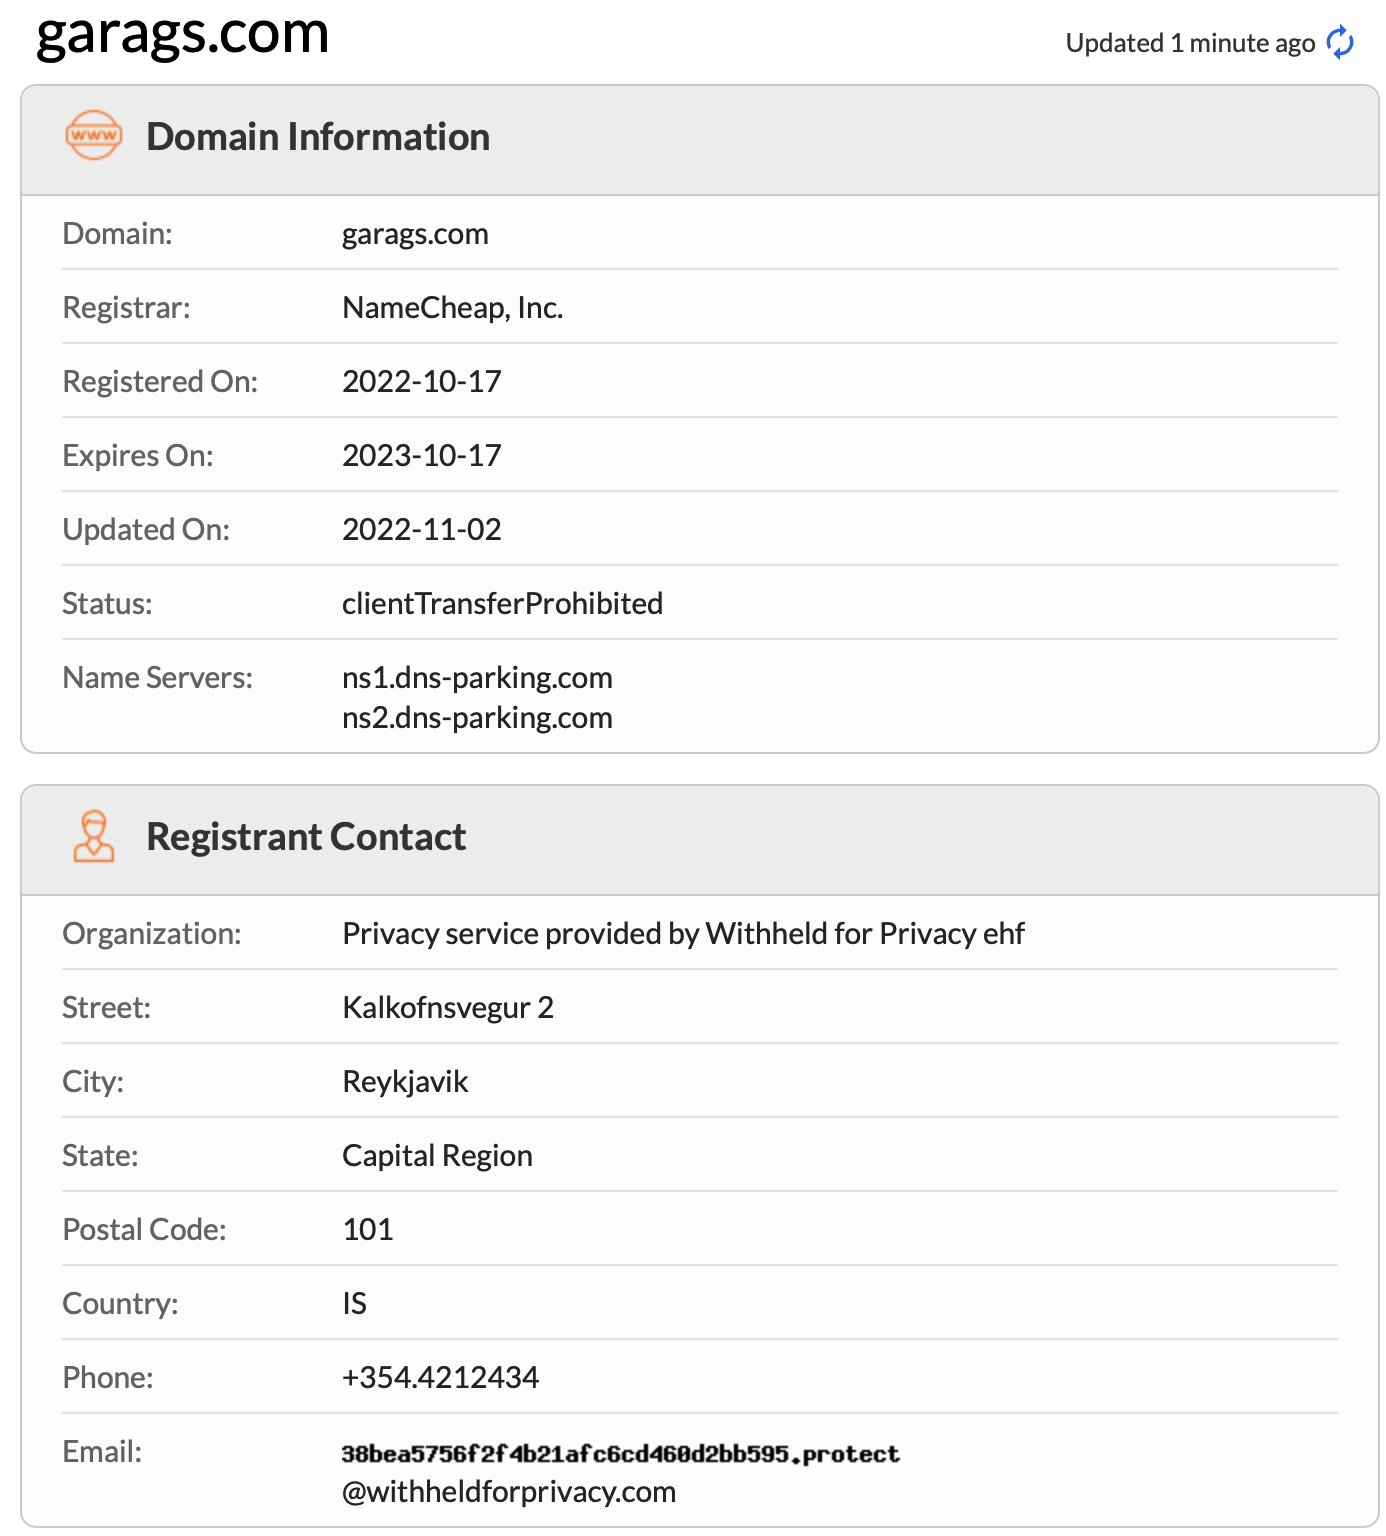The height and width of the screenshot is (1536, 1386).
Task: Click the clientTransferProhibited status value
Action: pos(503,604)
